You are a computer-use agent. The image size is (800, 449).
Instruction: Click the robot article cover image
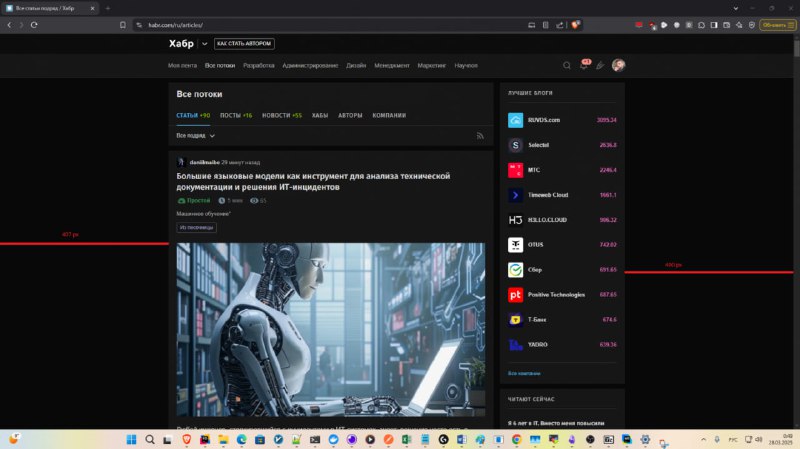tap(331, 329)
